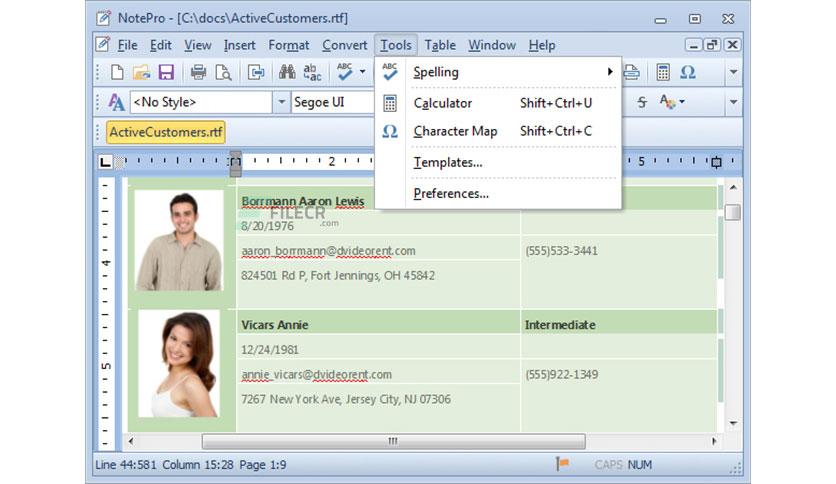Screen dimensions: 836x484
Task: Create a new document with toolbar icon
Action: 117,72
